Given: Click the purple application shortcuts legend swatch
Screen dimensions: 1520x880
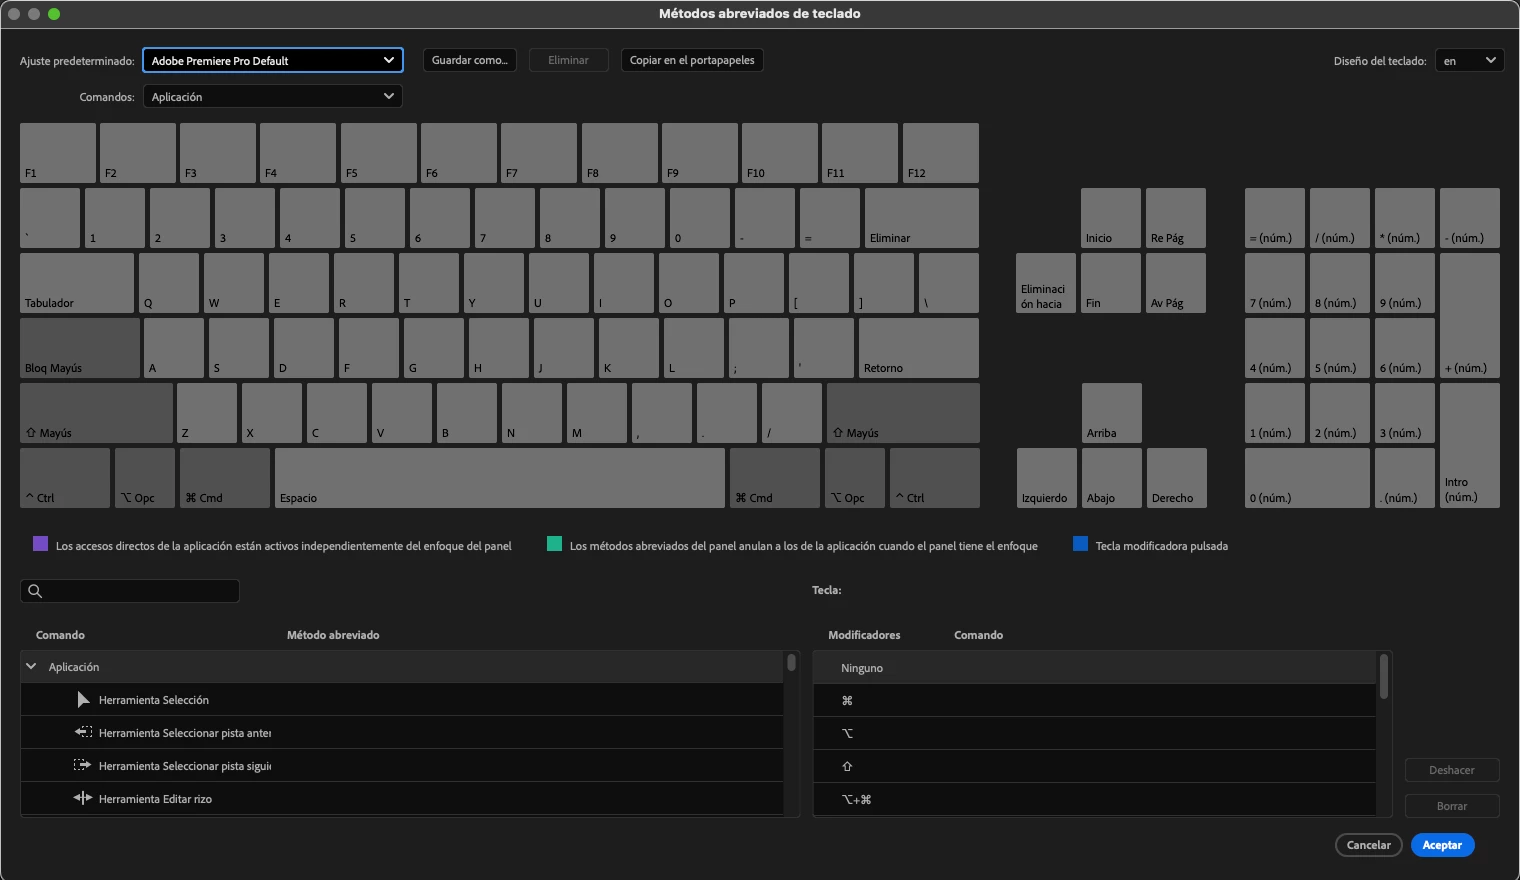Looking at the screenshot, I should [41, 544].
